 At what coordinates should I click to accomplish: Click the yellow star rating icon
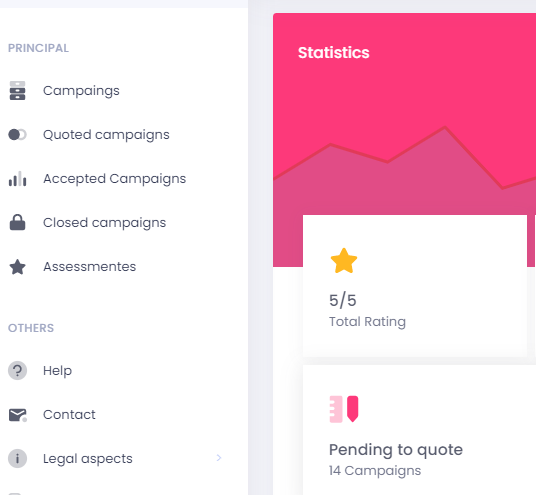[344, 261]
